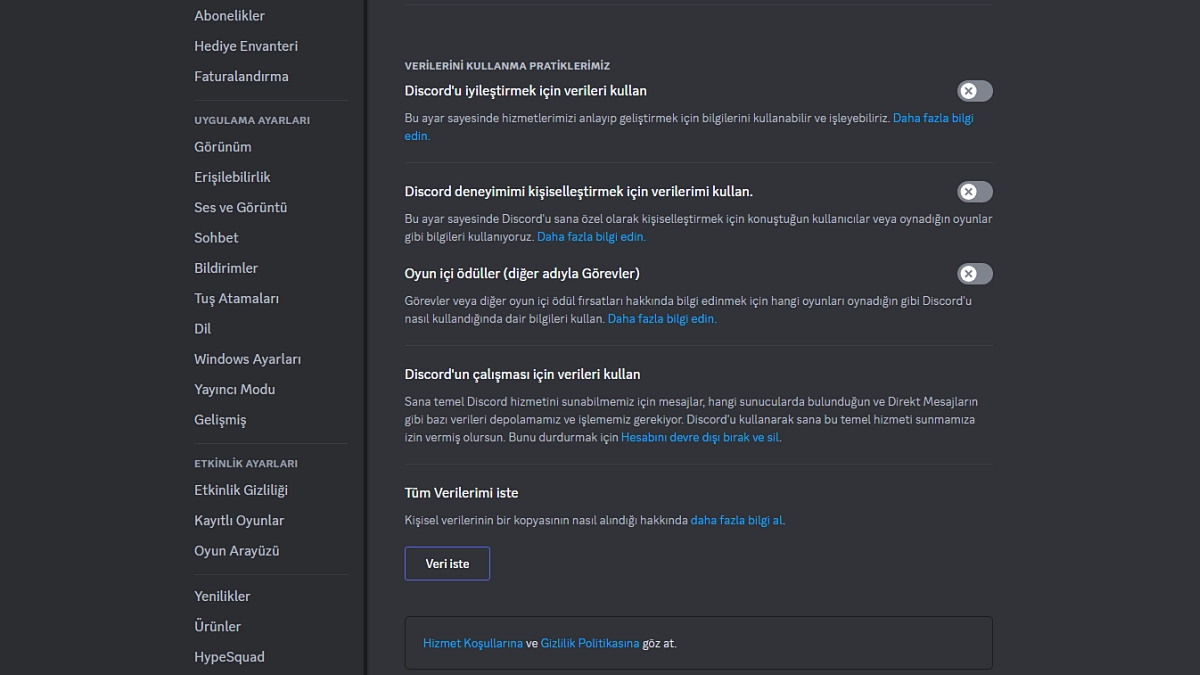Open the "Gizlilik Politikasına" link

[590, 643]
